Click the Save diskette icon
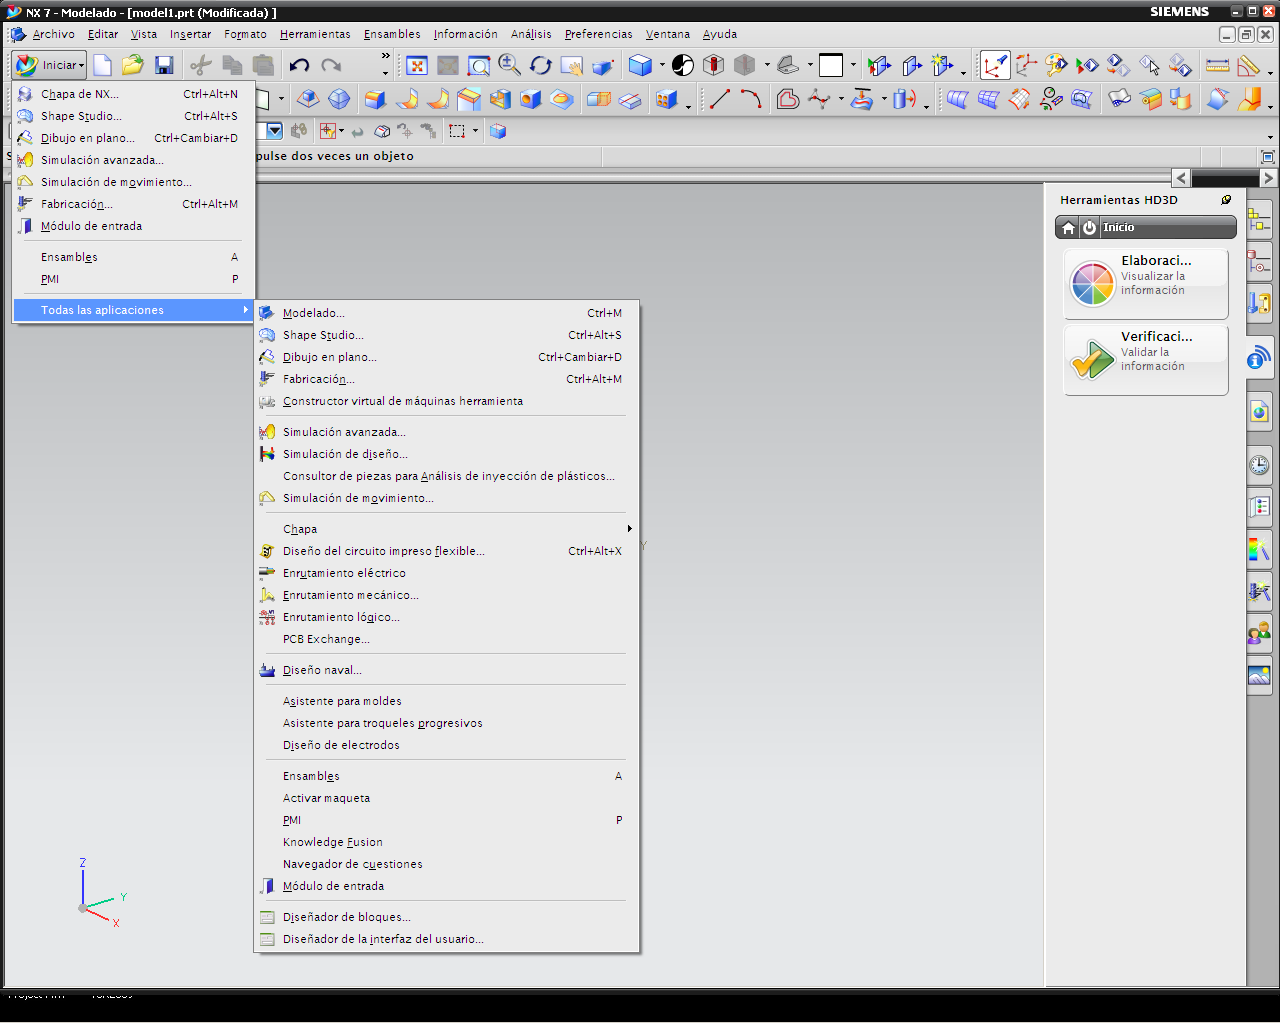The image size is (1280, 1024). point(164,66)
